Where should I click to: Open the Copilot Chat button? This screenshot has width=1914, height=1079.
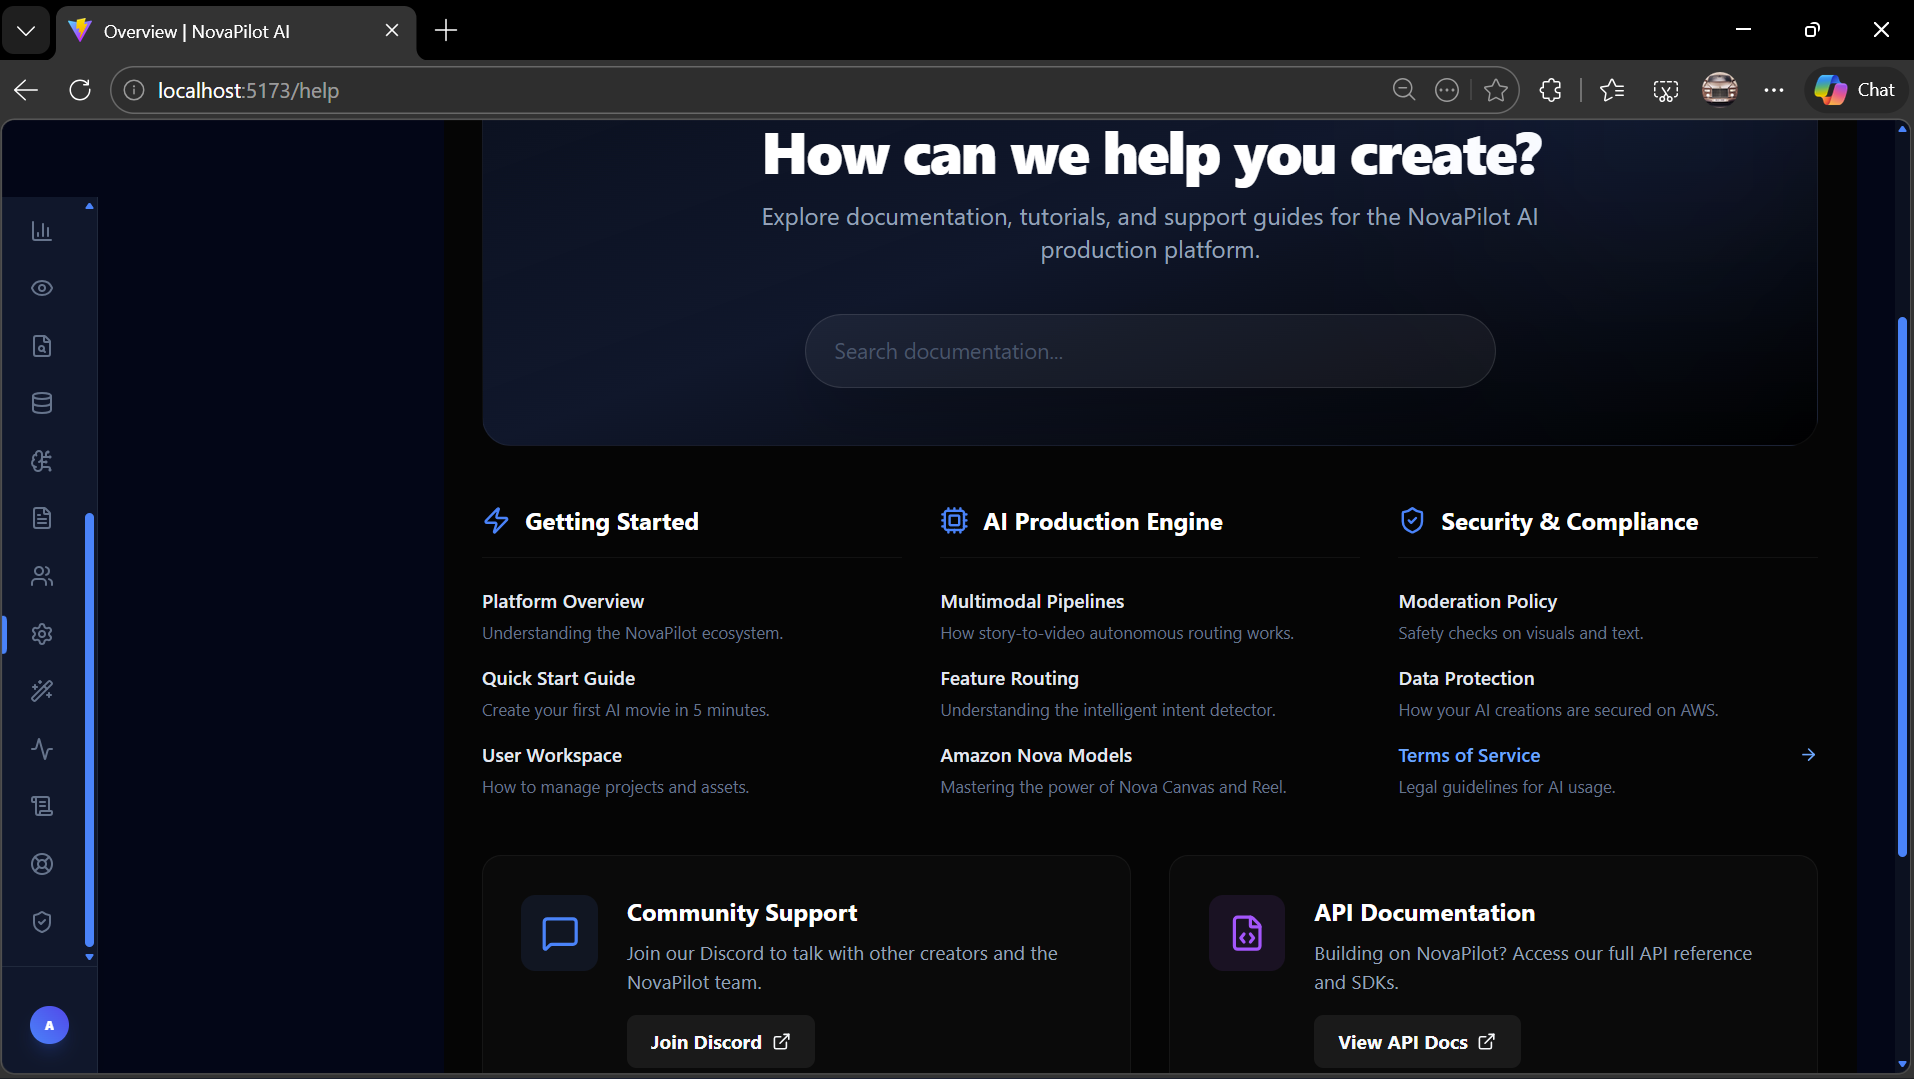[1856, 90]
